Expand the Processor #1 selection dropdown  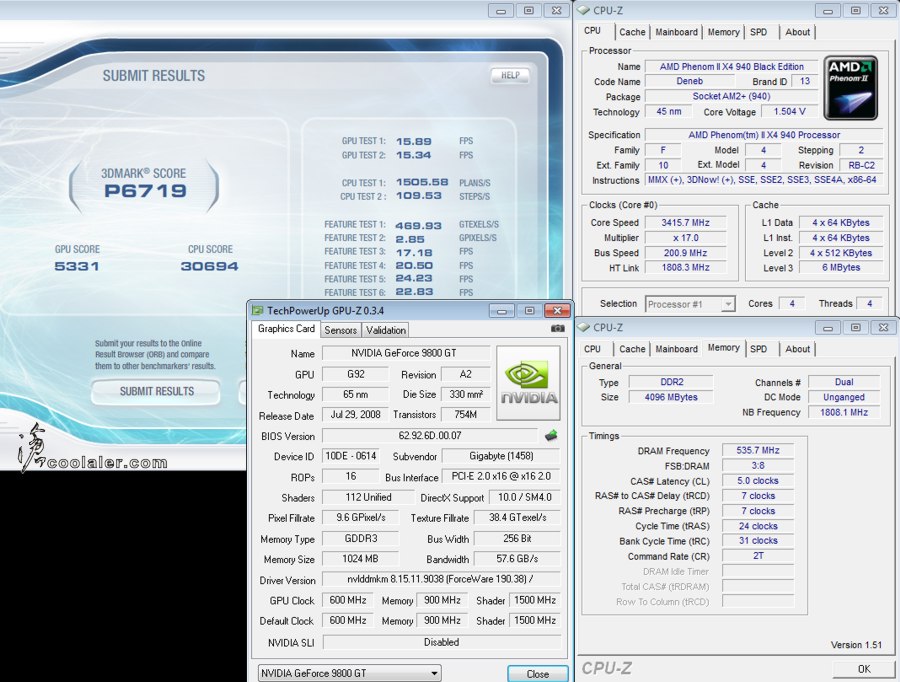click(728, 304)
